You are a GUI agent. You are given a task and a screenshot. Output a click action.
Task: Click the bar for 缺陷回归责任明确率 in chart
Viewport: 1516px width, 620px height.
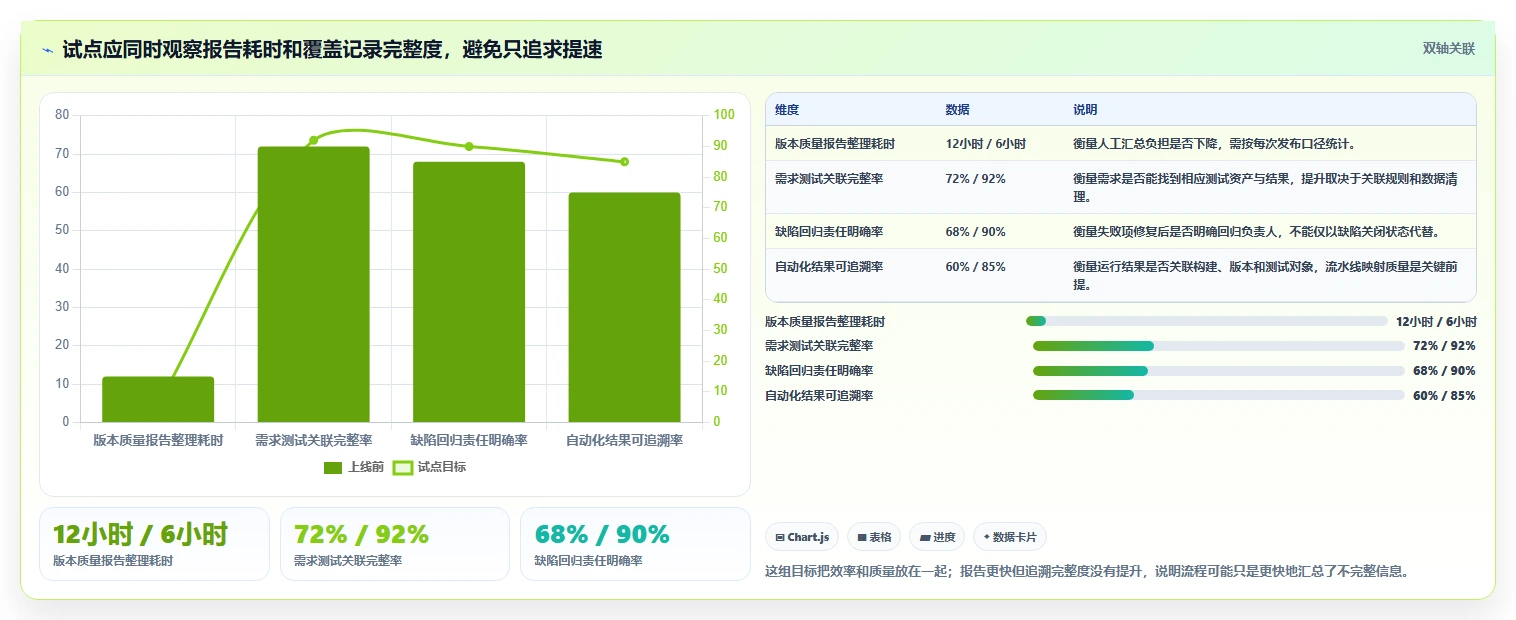(x=469, y=292)
